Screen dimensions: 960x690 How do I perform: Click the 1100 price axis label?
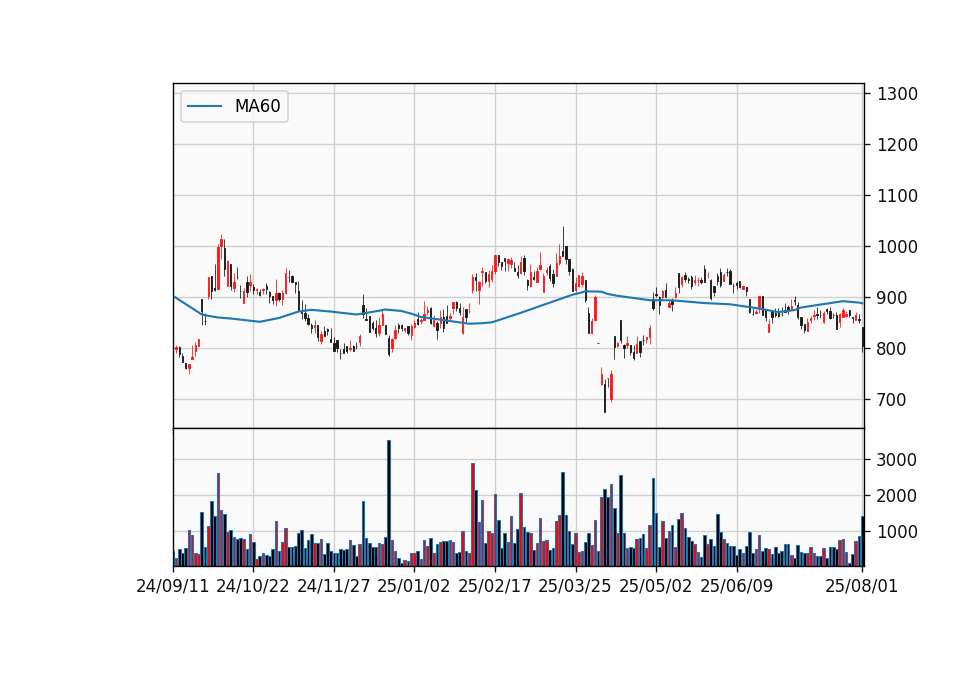pyautogui.click(x=897, y=195)
